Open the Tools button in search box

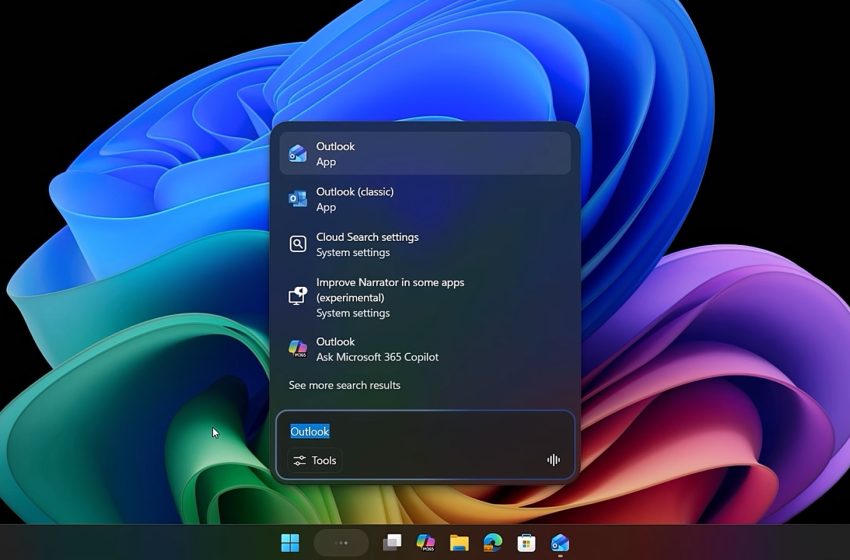point(314,460)
